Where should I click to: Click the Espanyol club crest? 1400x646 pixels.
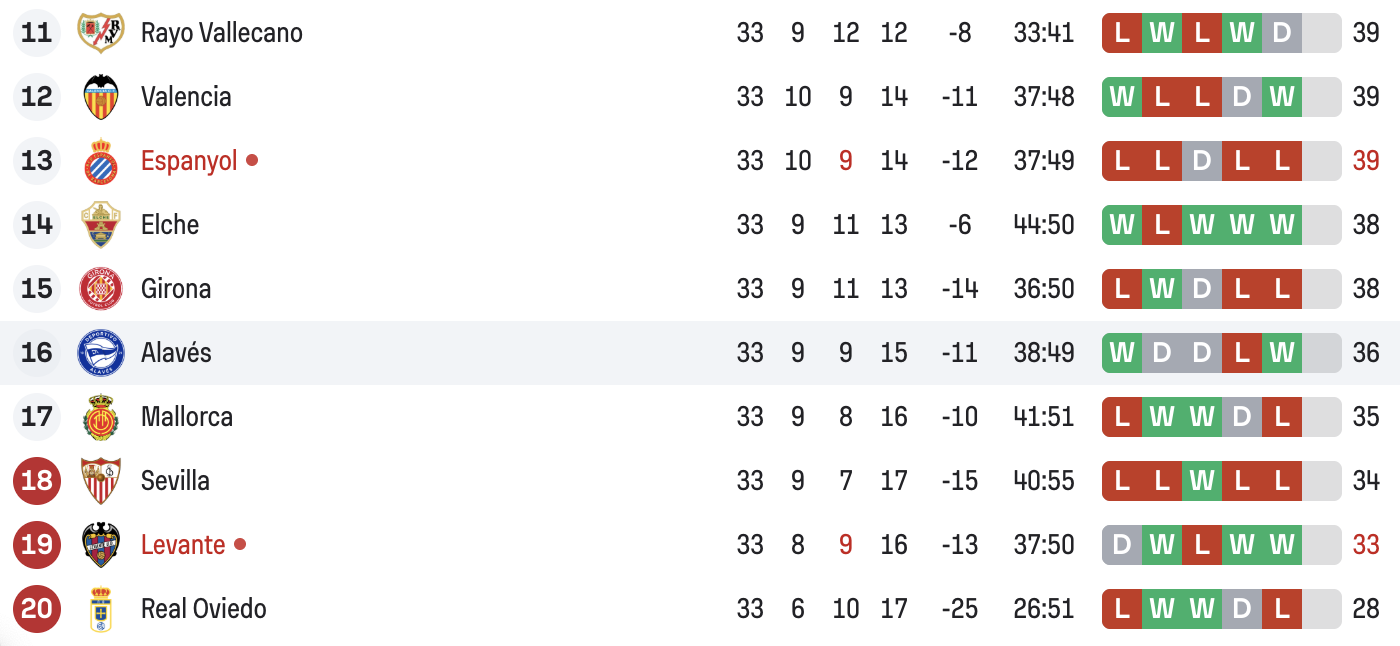pos(101,161)
